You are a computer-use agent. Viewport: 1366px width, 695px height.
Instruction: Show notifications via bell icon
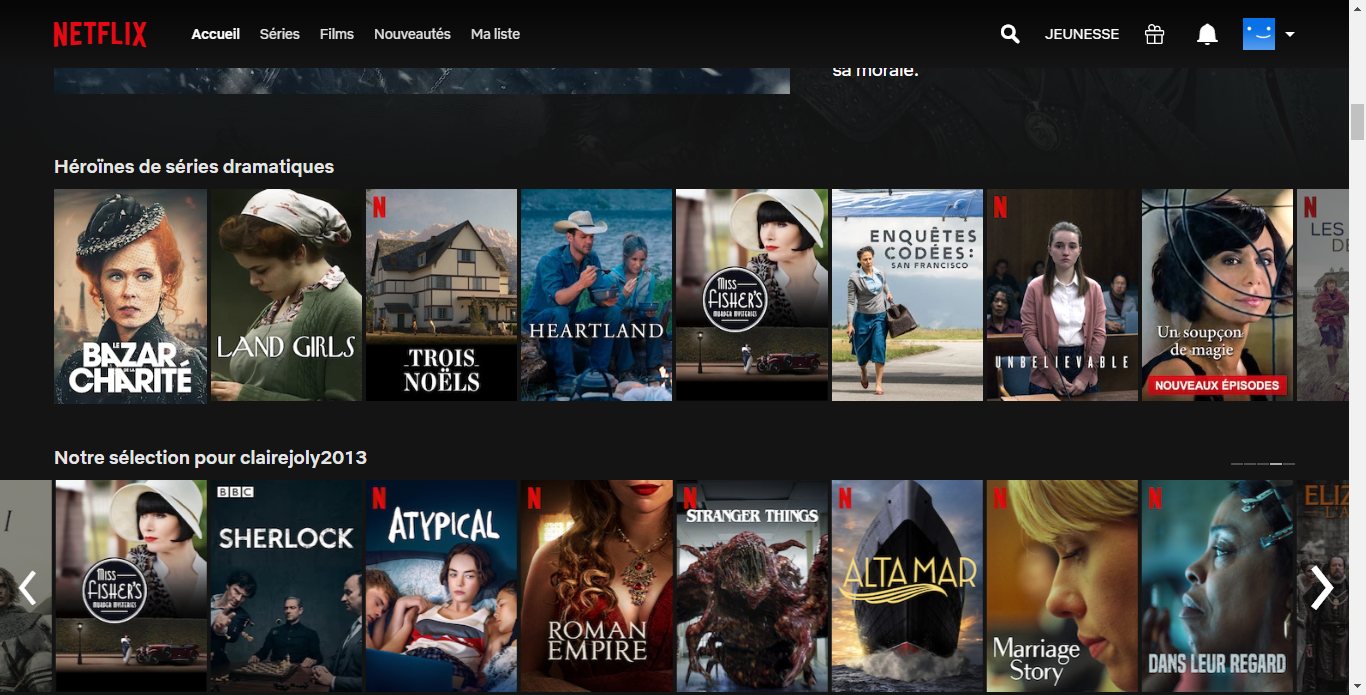(x=1207, y=34)
